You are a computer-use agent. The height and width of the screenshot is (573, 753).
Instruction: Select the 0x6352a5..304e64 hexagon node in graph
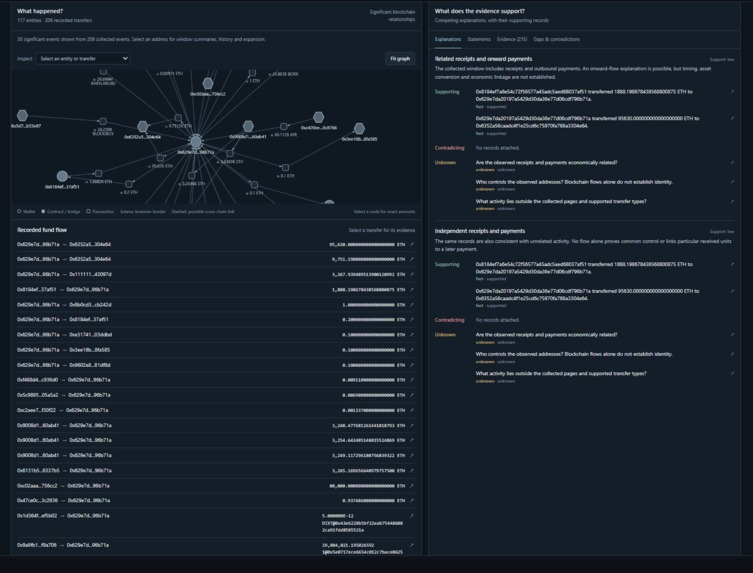click(143, 126)
